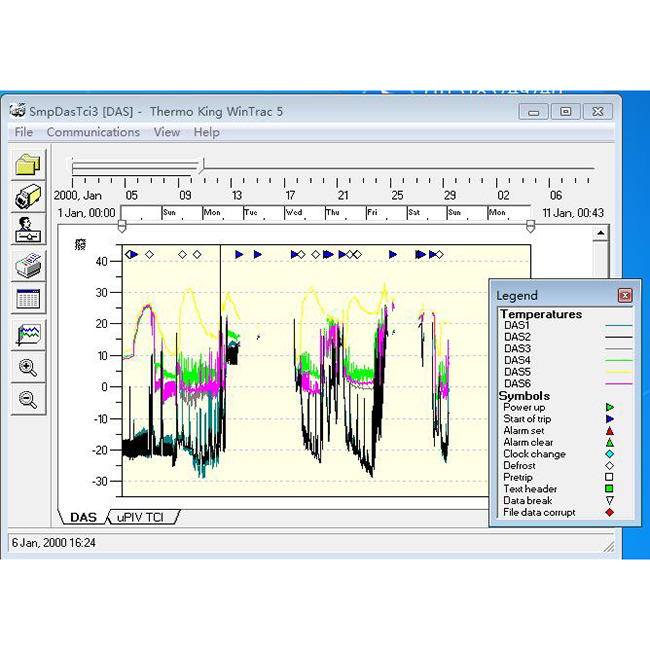Click the Defrost diamond symbol in Legend

coord(609,466)
